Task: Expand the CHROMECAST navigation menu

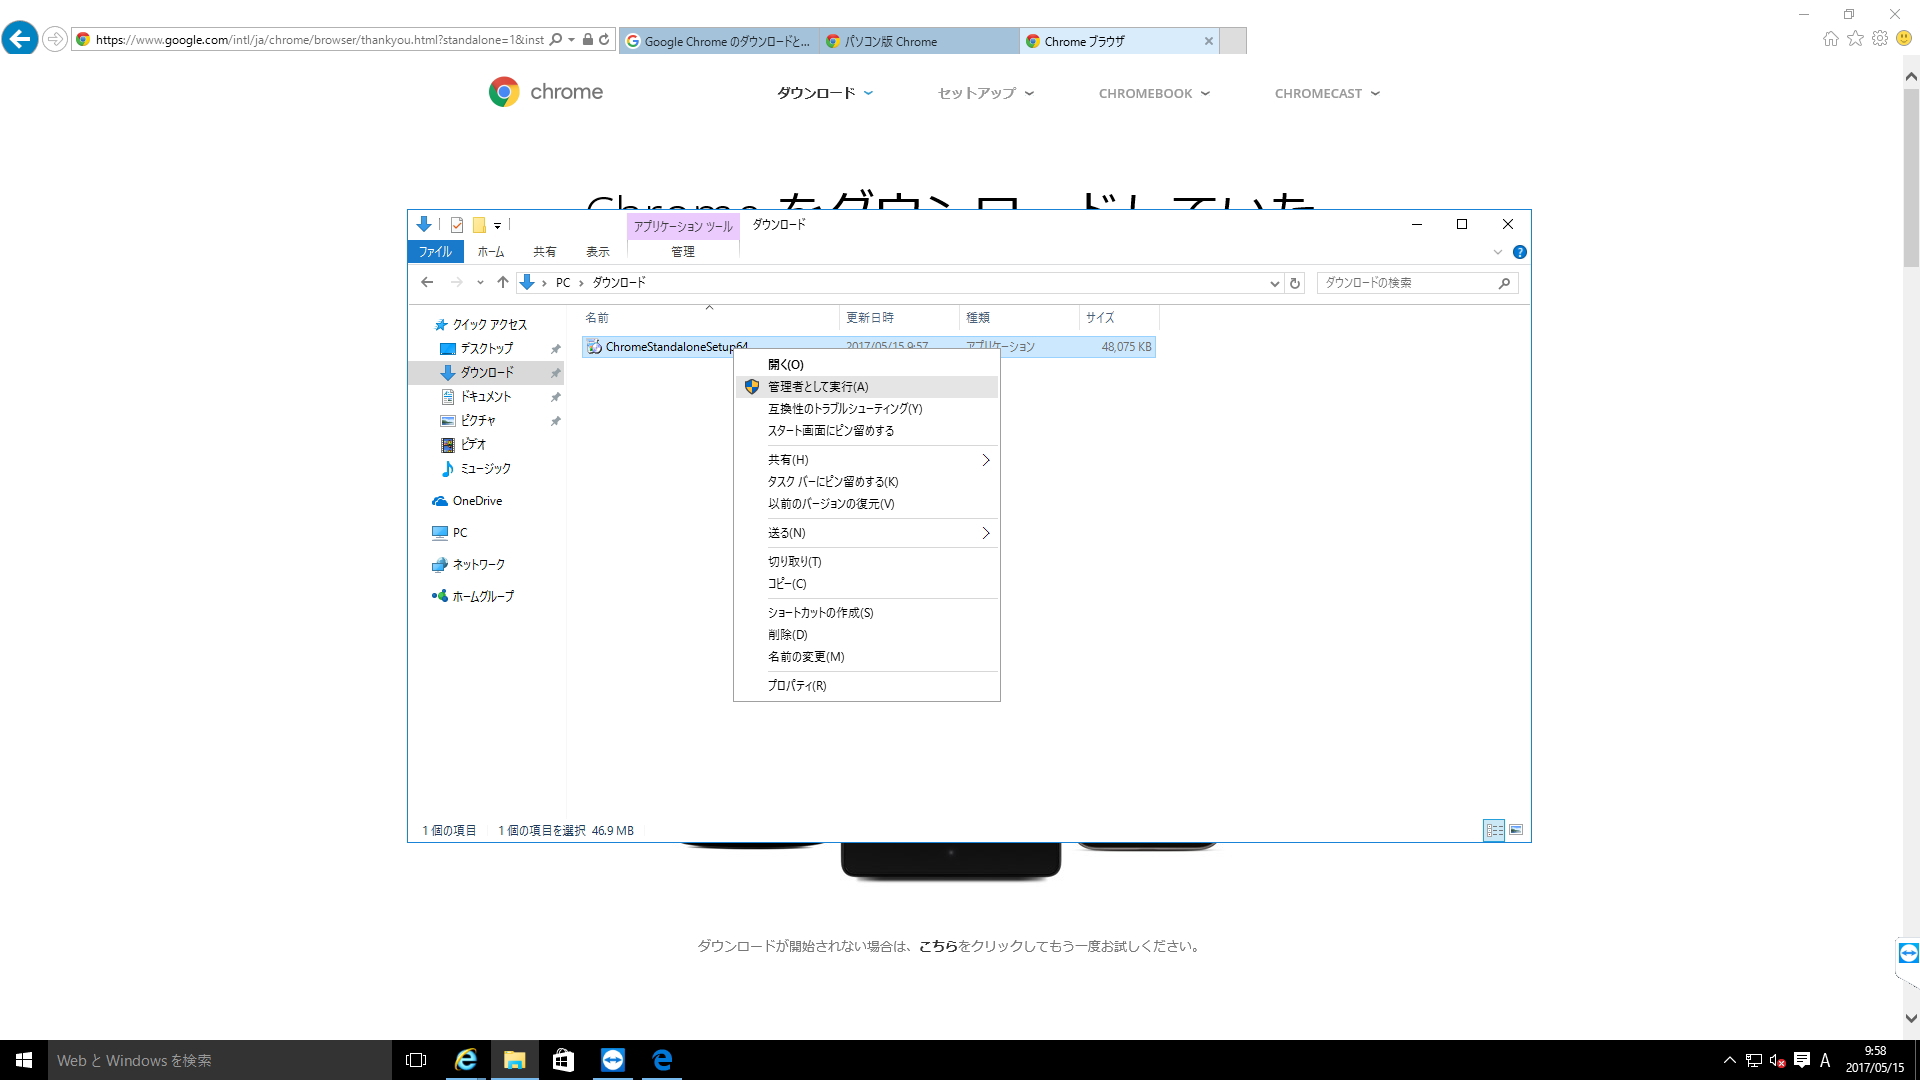Action: pos(1327,93)
